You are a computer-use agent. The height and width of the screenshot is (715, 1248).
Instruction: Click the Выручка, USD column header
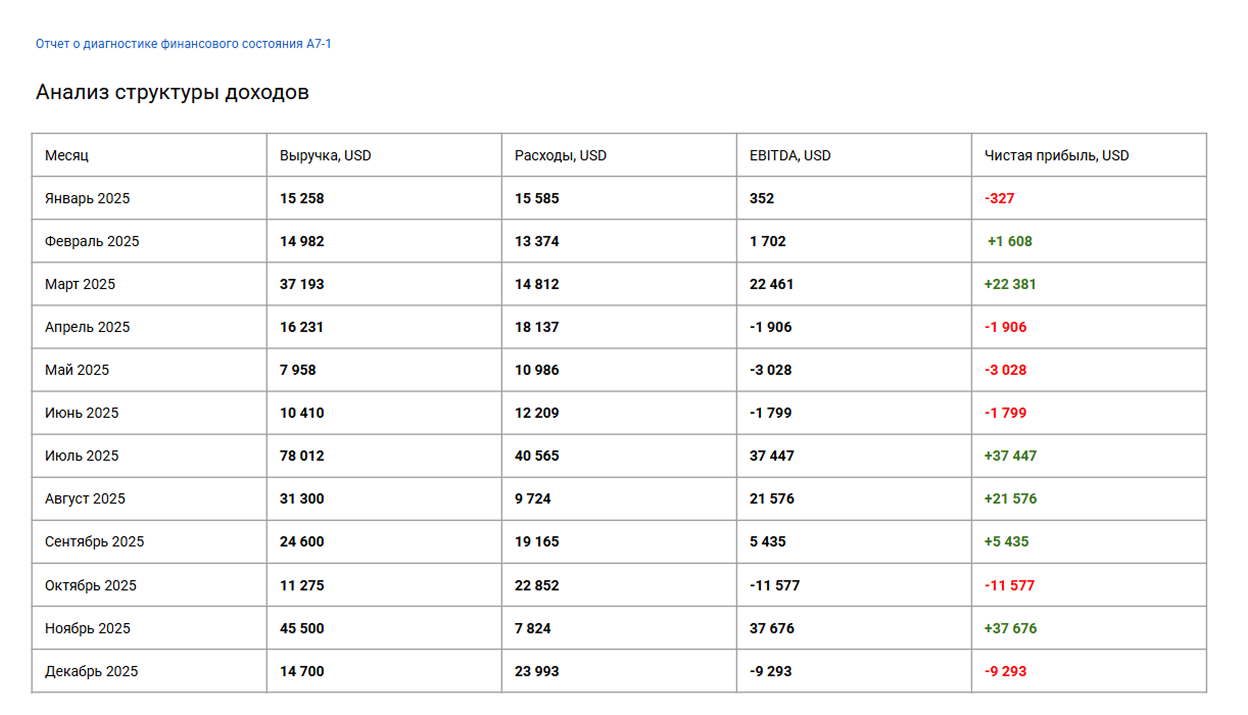coord(326,155)
